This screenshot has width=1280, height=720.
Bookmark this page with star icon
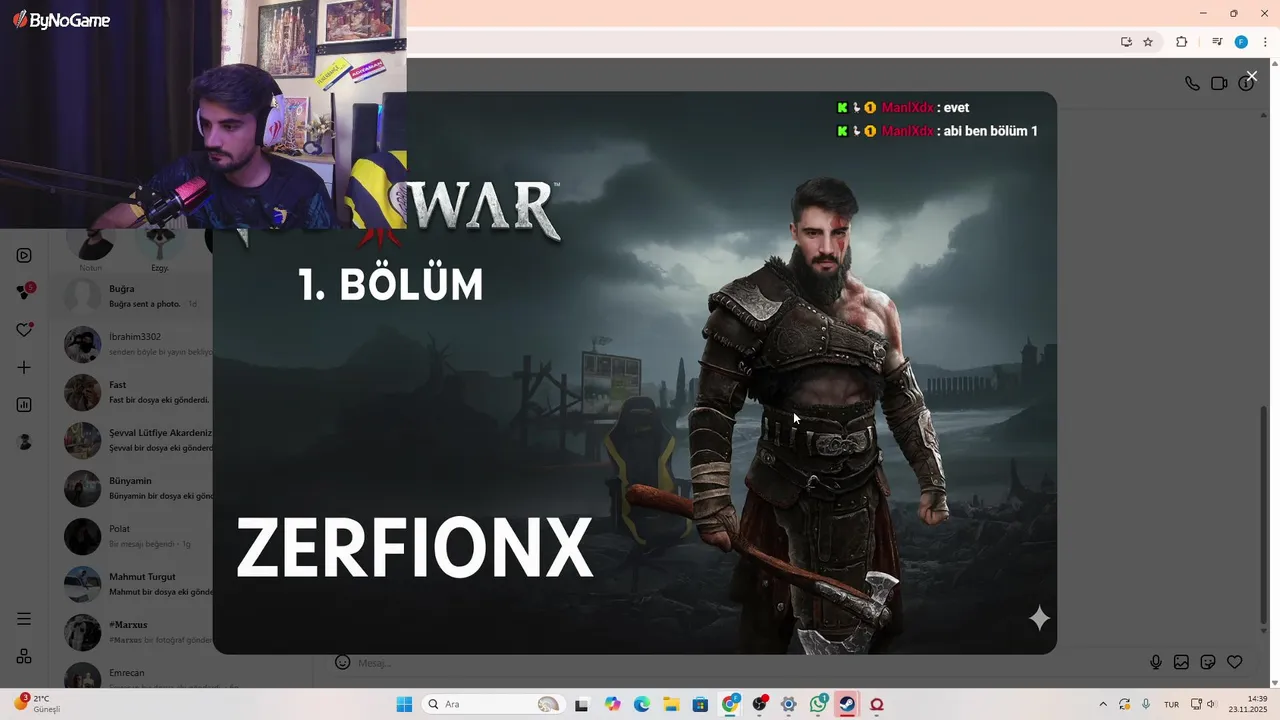(x=1148, y=42)
